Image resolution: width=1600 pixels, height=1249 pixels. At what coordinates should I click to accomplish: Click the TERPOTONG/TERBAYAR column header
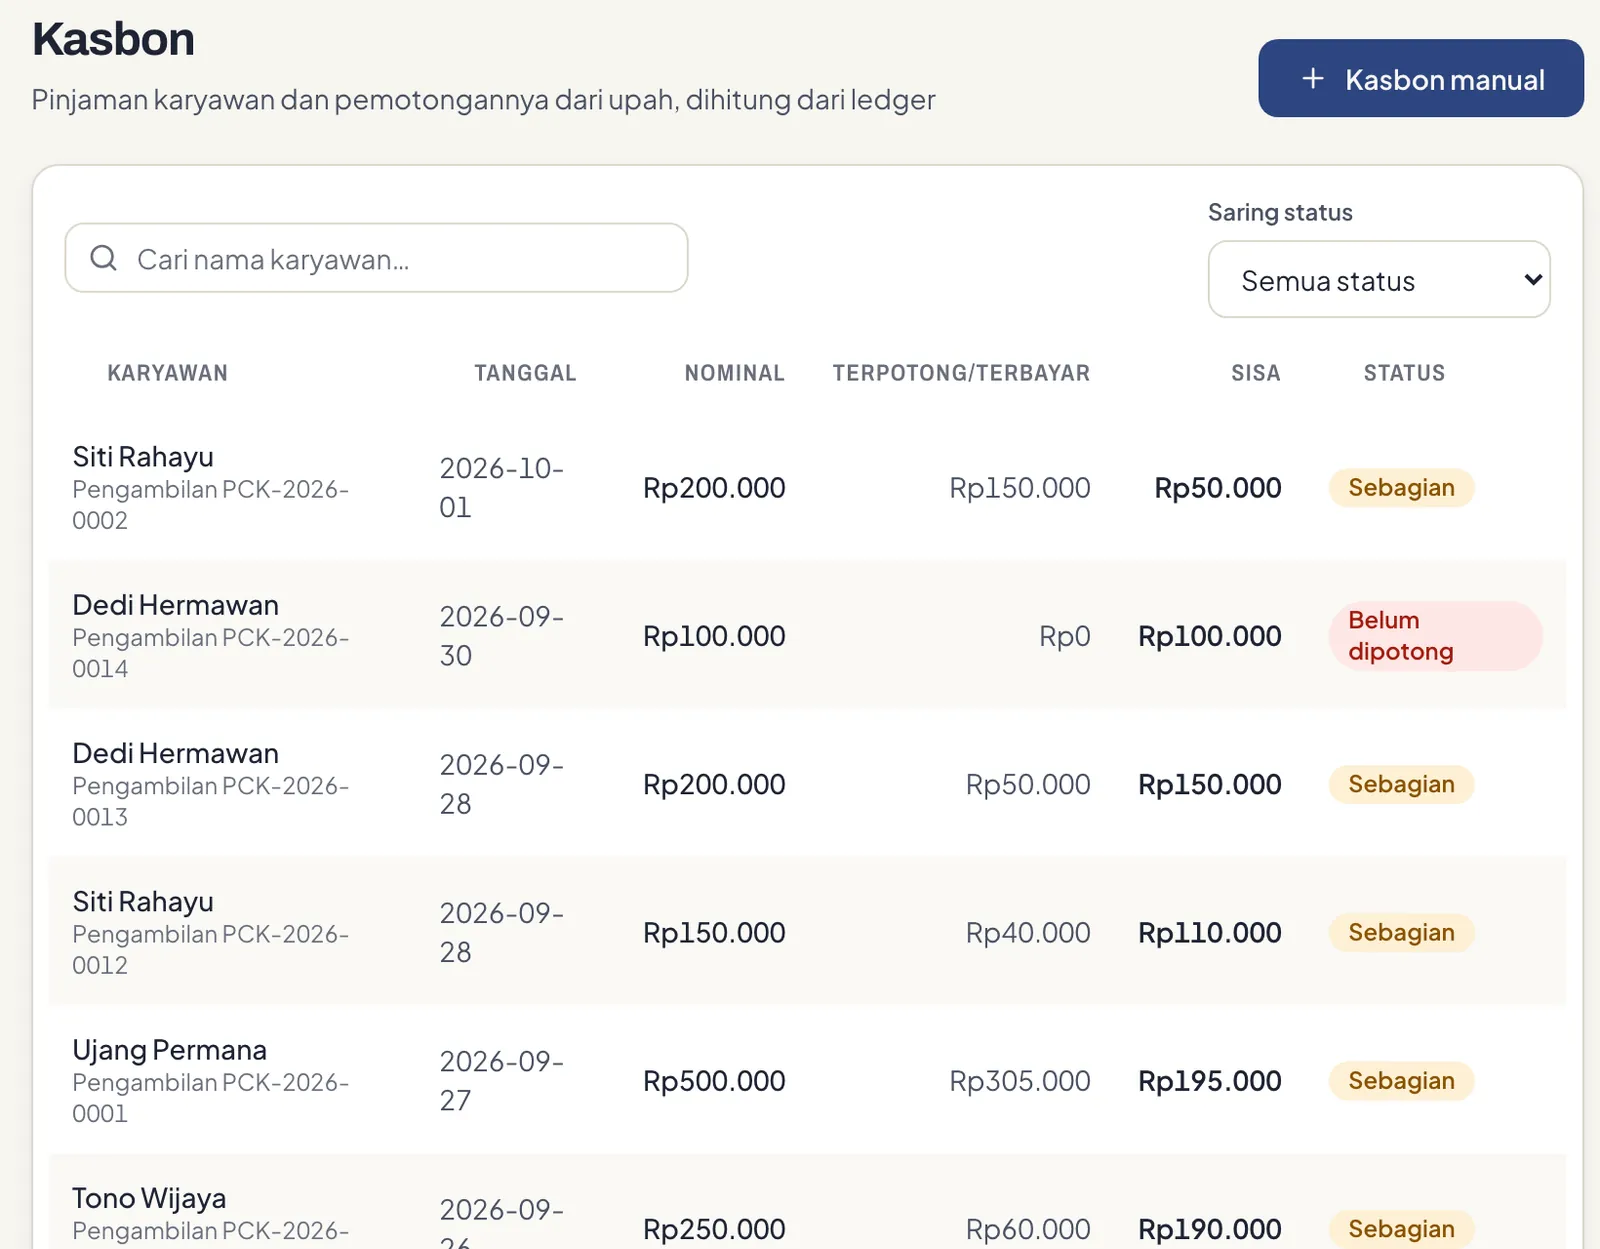pos(961,373)
